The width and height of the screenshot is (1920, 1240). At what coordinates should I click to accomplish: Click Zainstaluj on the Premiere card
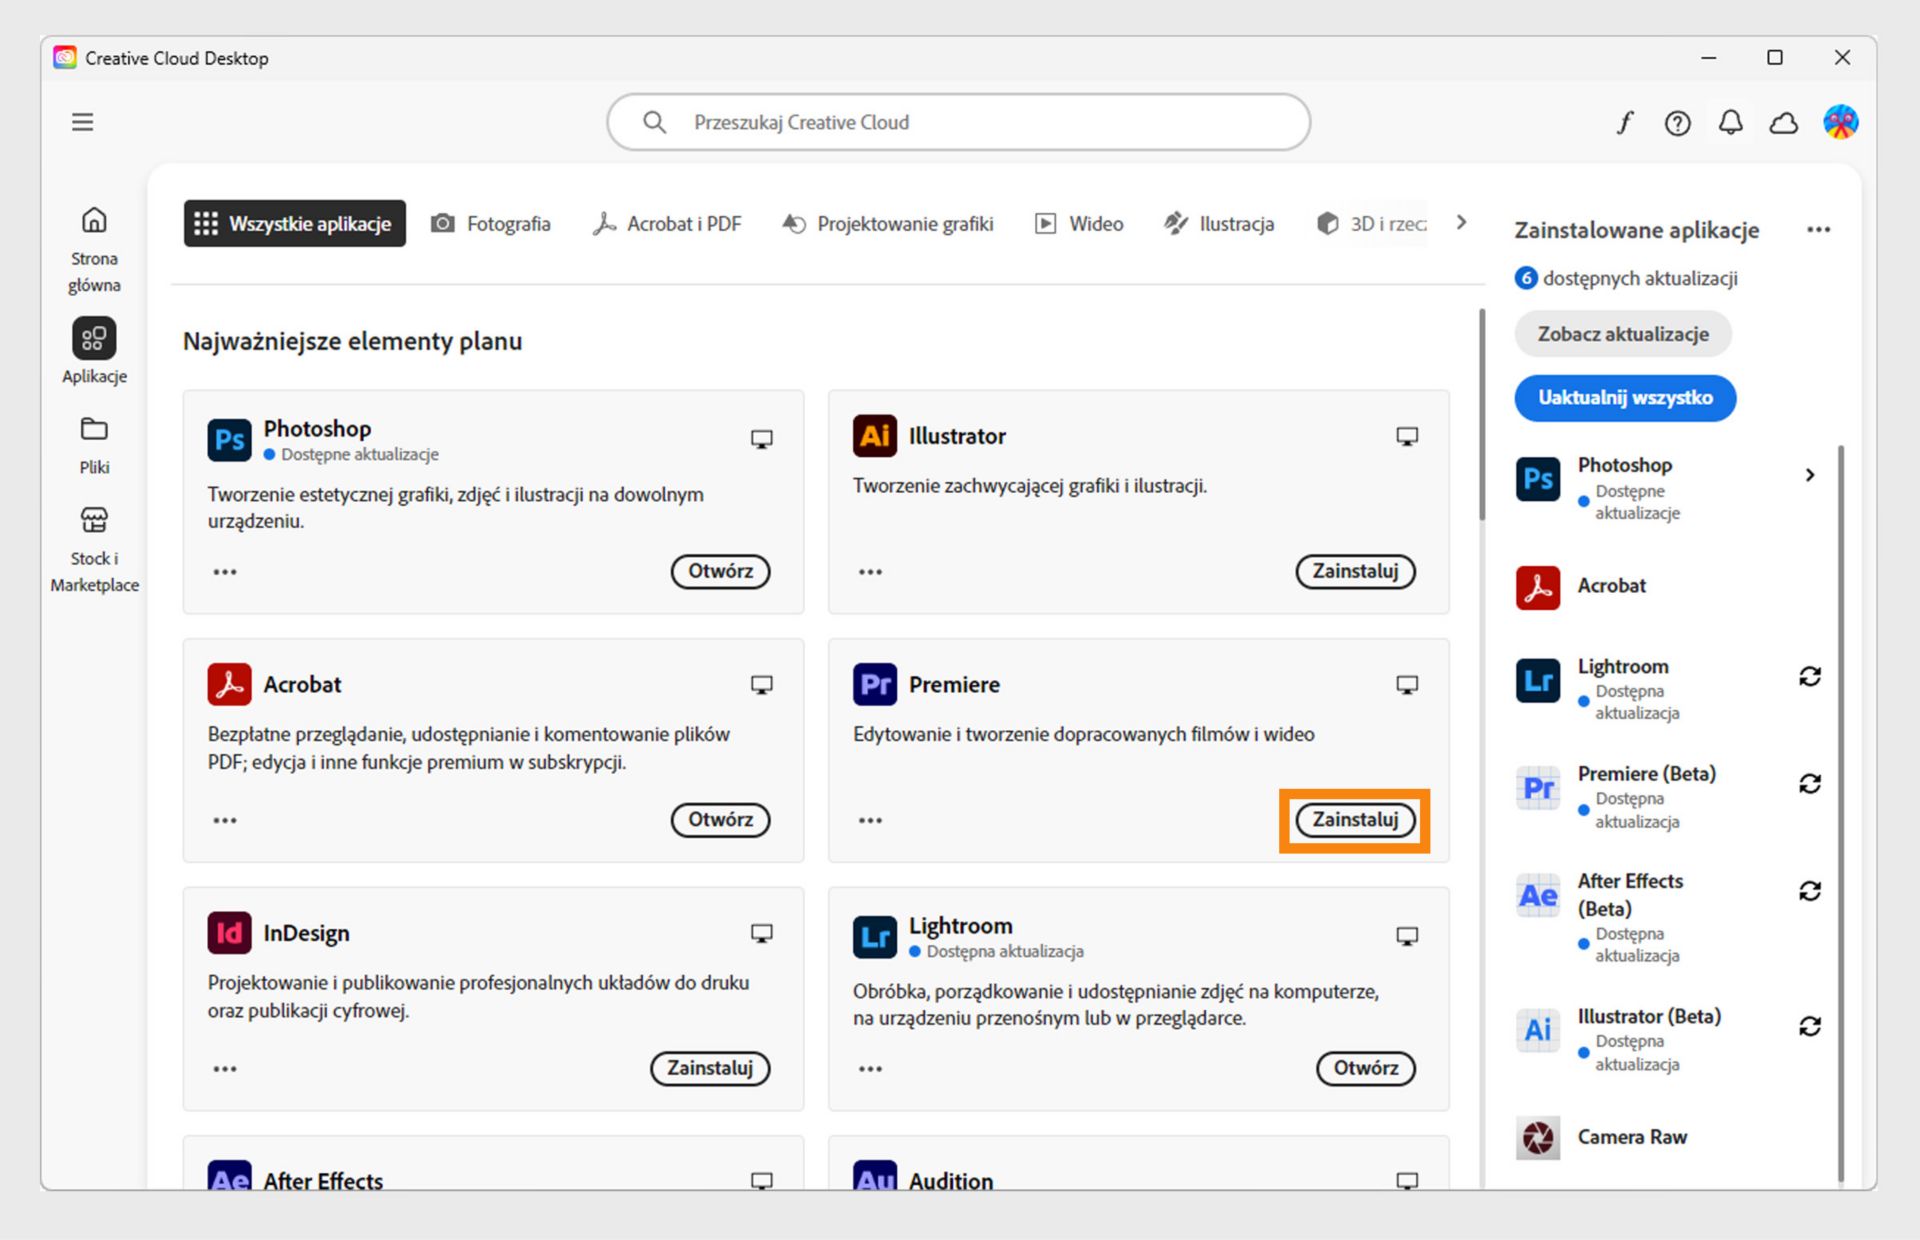click(x=1355, y=819)
